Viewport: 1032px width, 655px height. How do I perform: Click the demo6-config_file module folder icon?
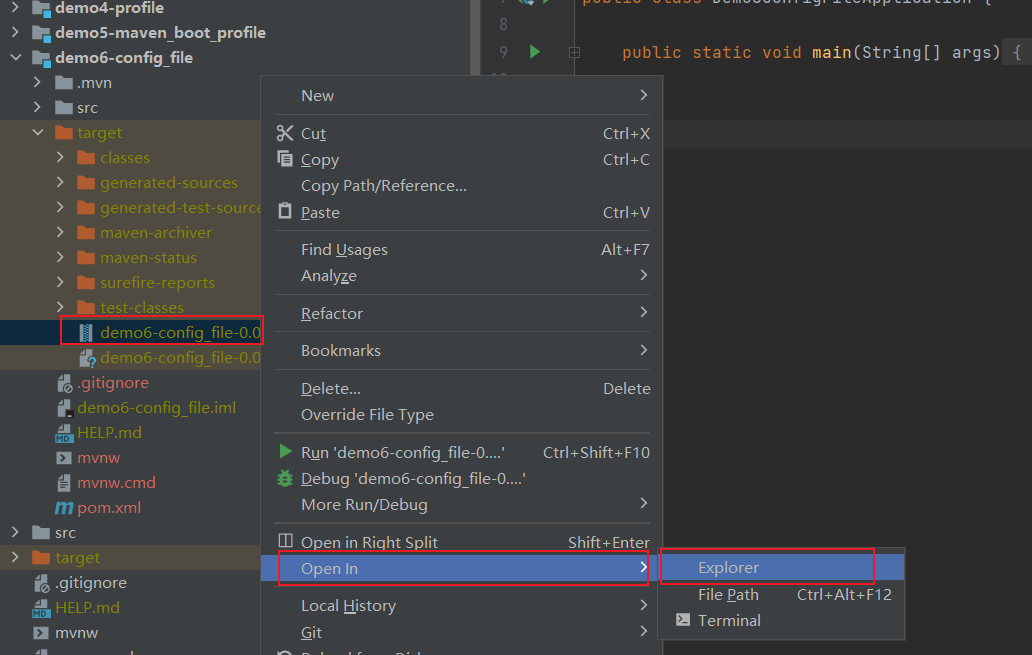tap(41, 58)
